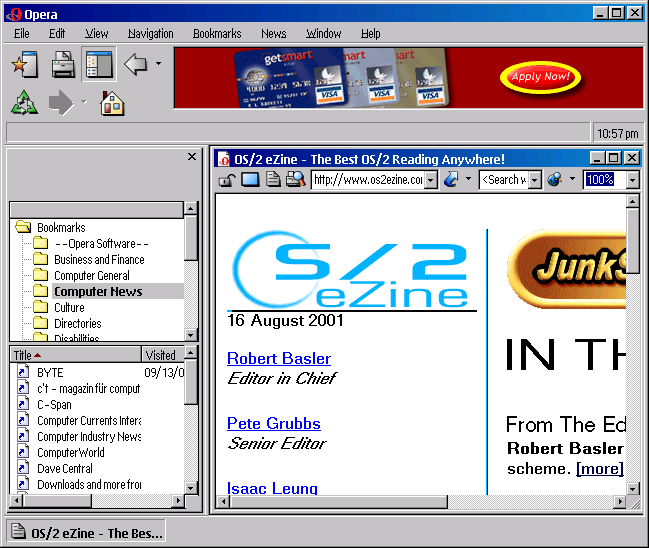The width and height of the screenshot is (649, 548).
Task: Open the Computer Currents Interactive bookmark
Action: [89, 421]
